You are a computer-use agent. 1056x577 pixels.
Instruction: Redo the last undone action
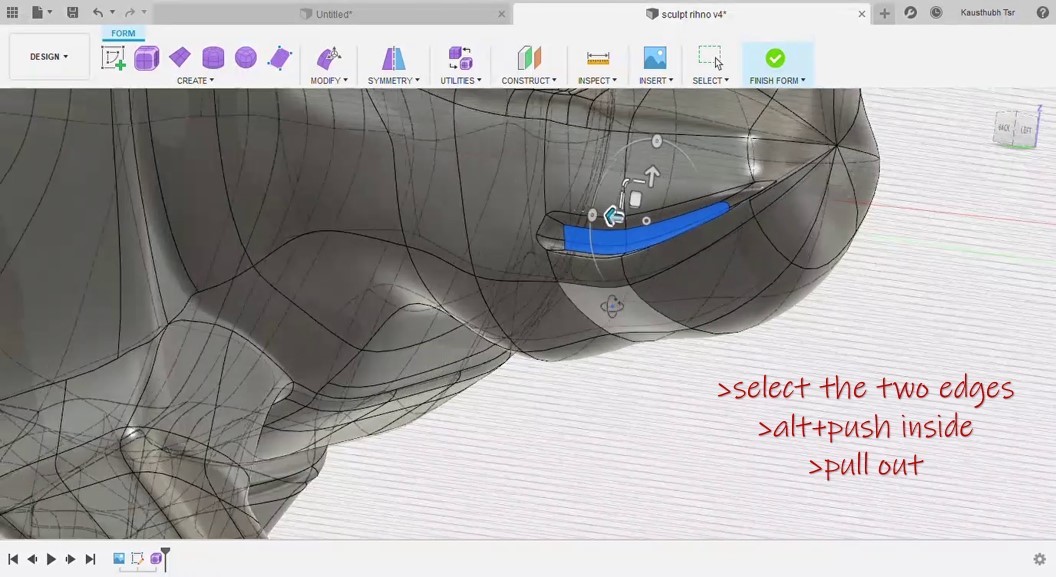click(x=129, y=12)
